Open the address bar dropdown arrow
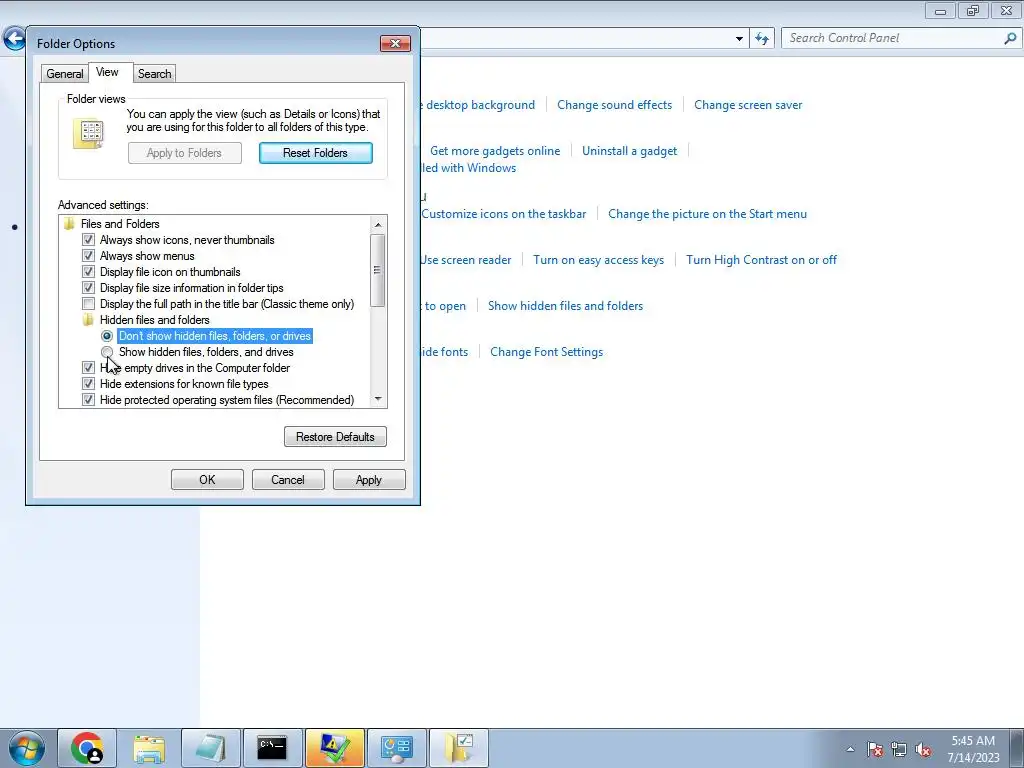This screenshot has width=1024, height=768. (x=739, y=39)
